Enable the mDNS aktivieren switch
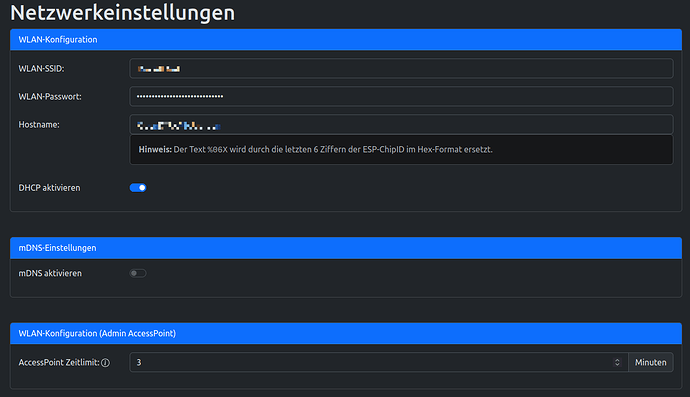690x397 pixels. pos(138,273)
